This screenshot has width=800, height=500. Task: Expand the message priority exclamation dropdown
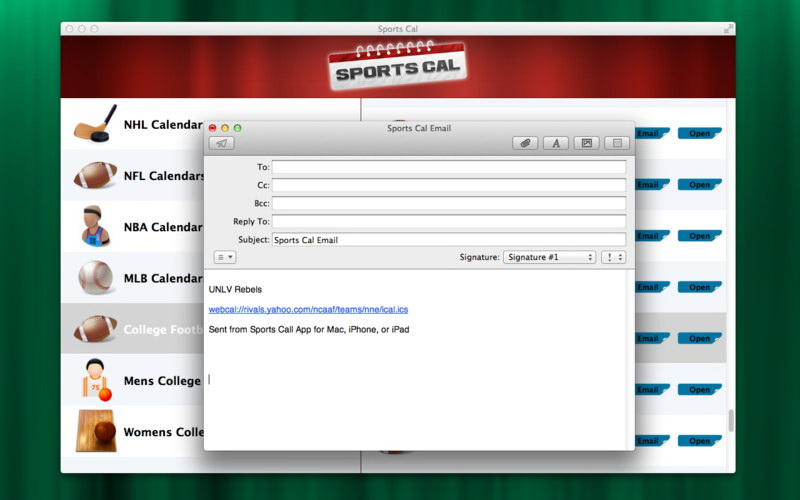point(614,257)
